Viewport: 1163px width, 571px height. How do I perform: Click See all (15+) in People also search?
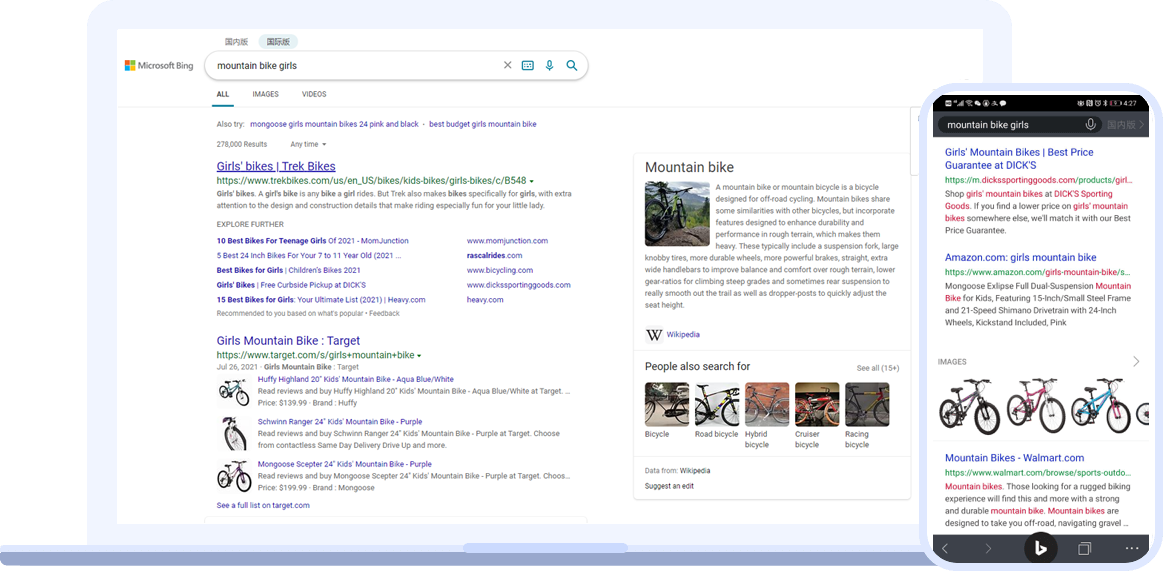(x=877, y=368)
